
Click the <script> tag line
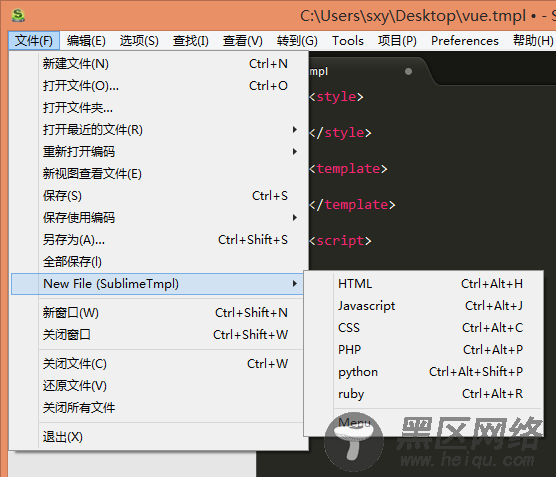tap(340, 241)
